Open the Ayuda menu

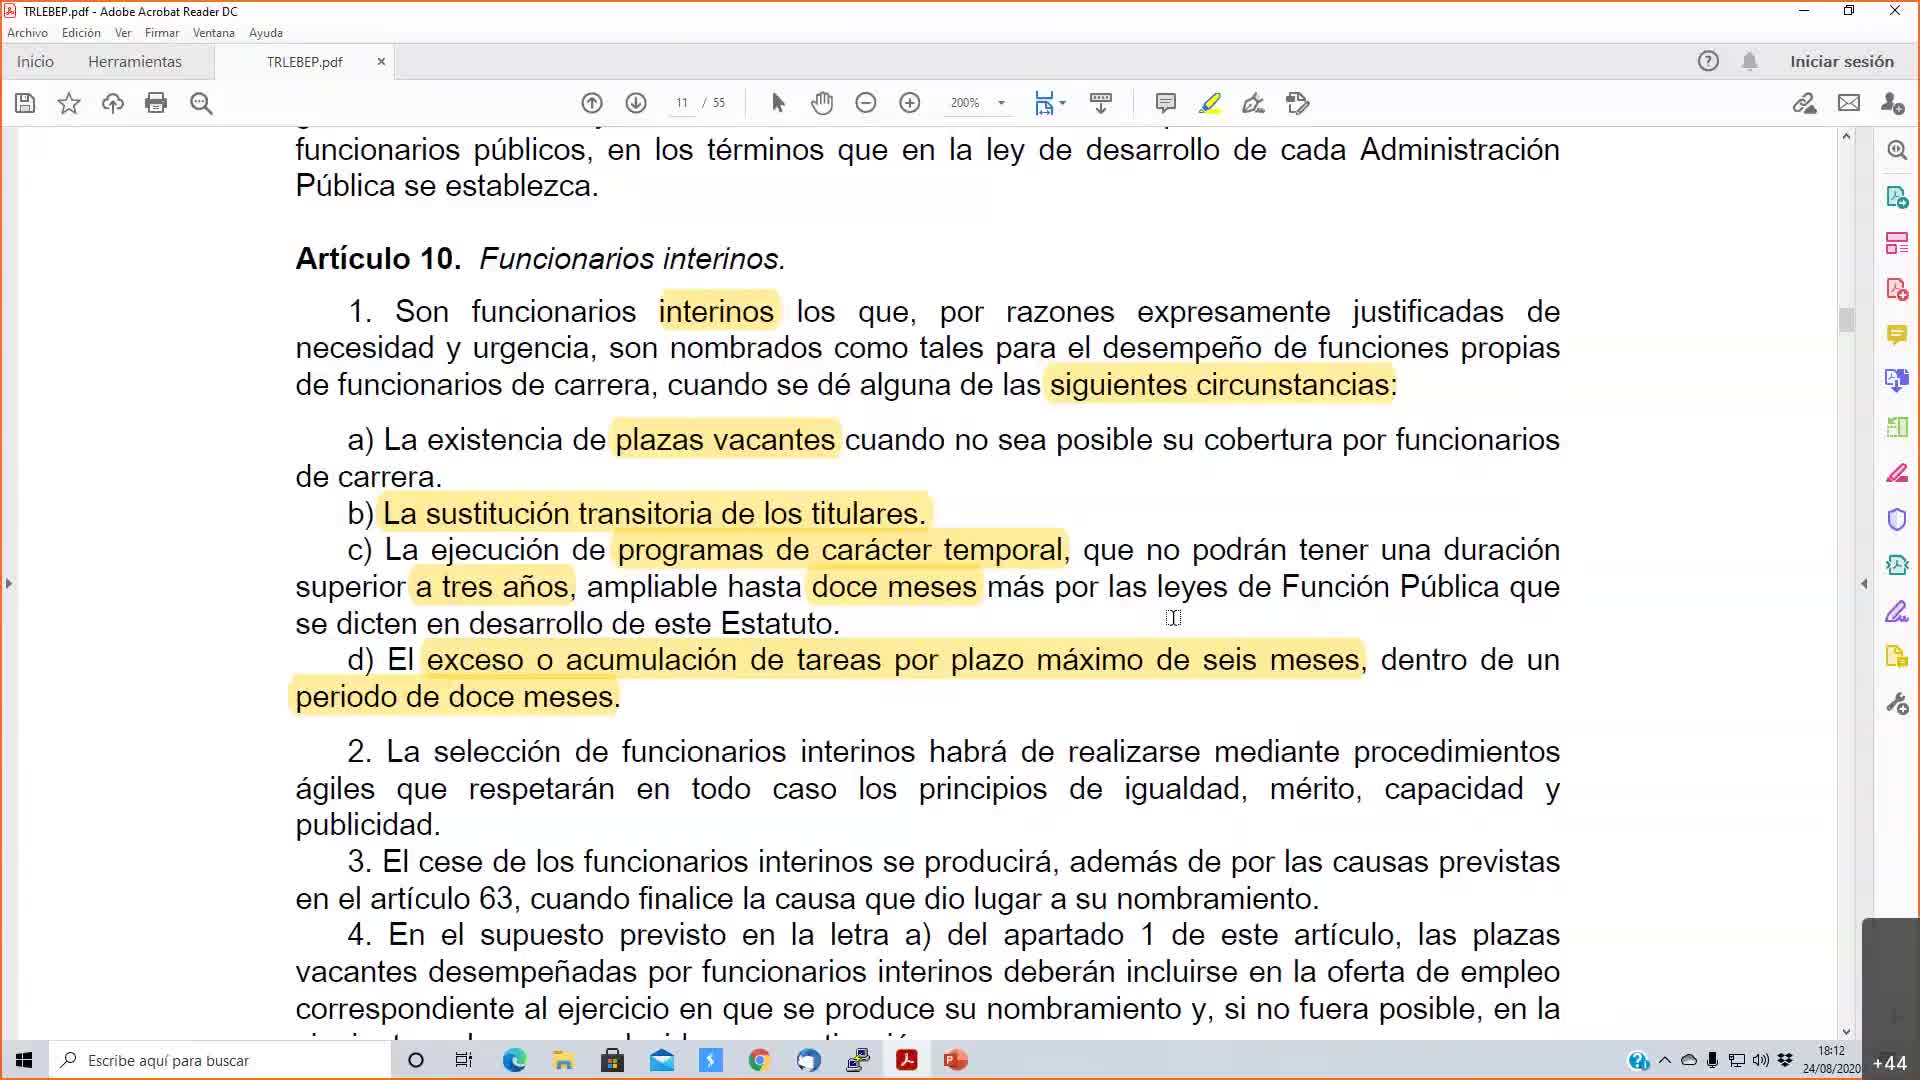tap(265, 33)
